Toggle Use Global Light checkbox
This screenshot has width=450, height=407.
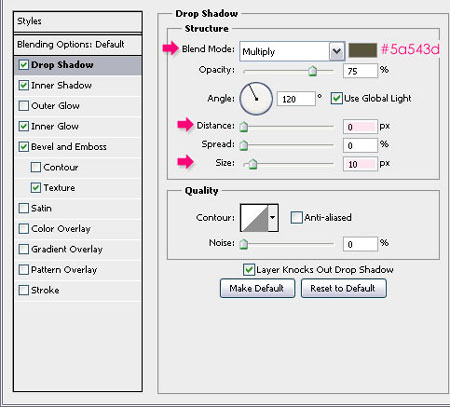point(337,98)
